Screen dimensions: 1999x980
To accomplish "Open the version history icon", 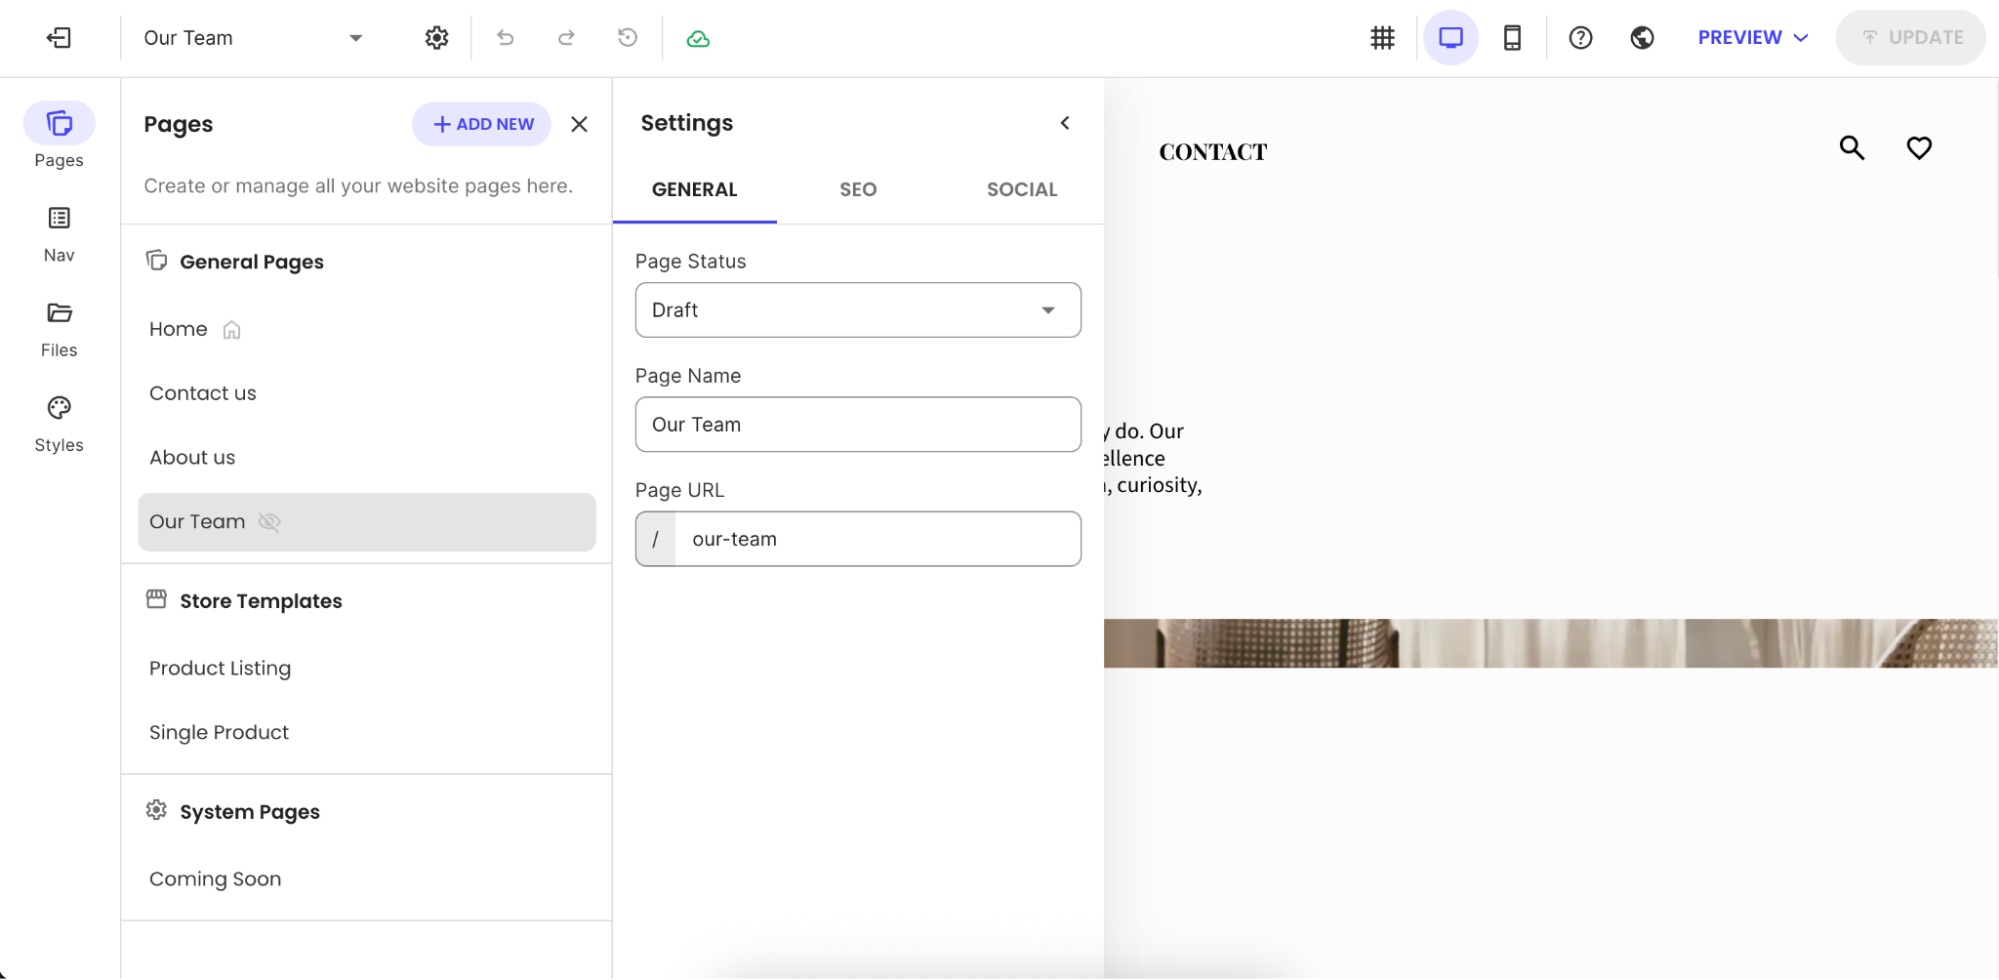I will (627, 38).
